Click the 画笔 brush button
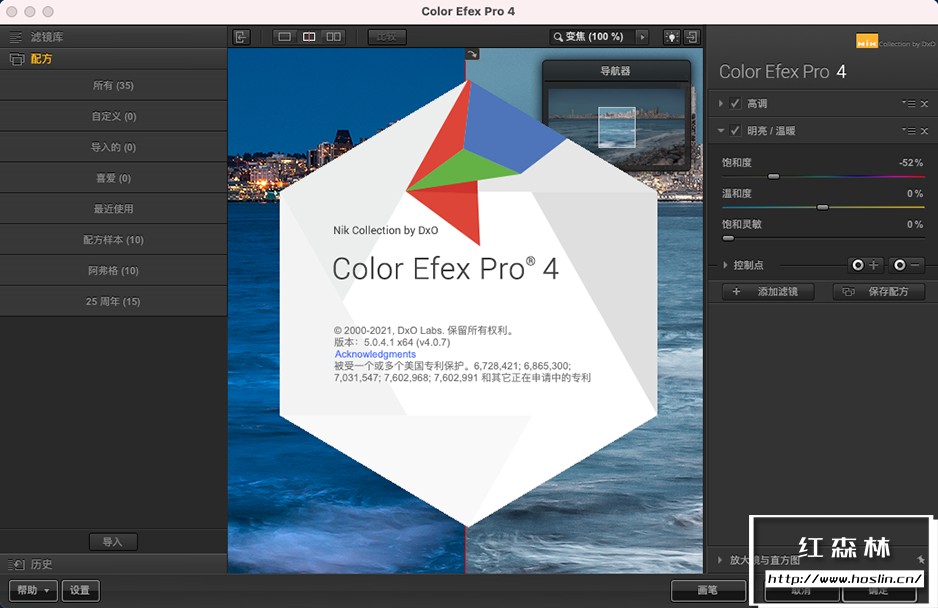The height and width of the screenshot is (608, 938). click(x=708, y=590)
